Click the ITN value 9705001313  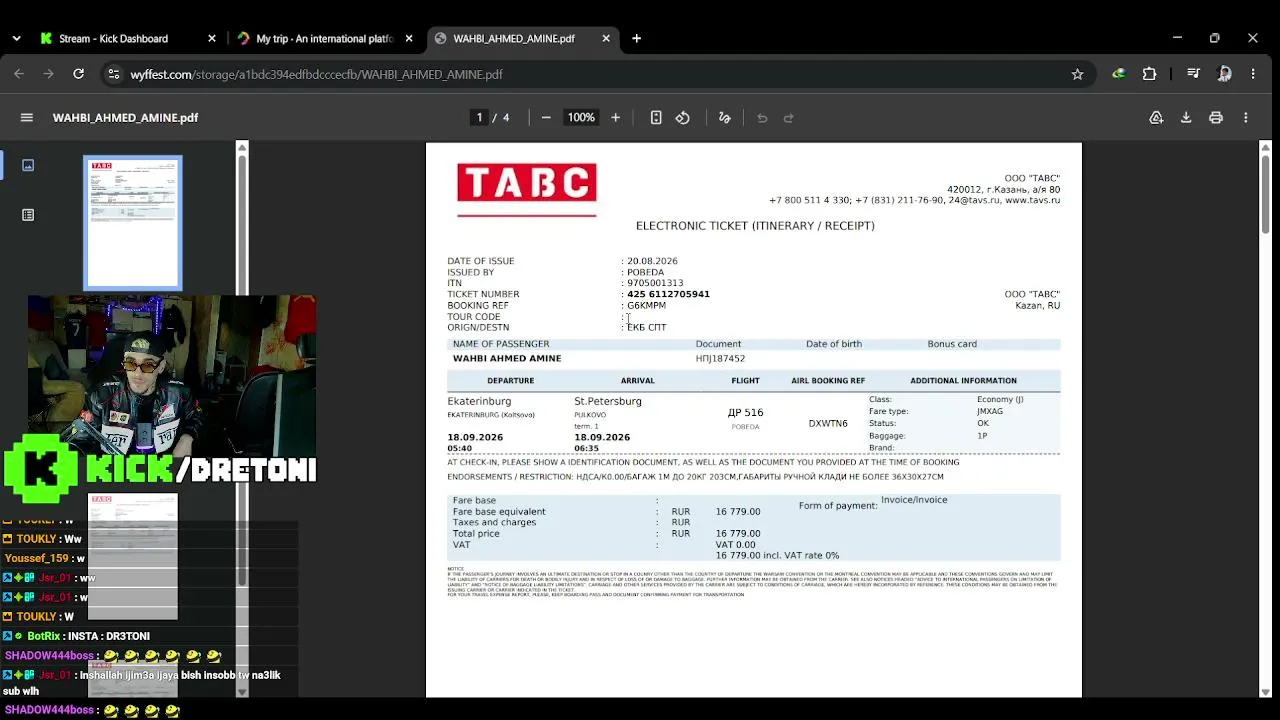click(655, 283)
